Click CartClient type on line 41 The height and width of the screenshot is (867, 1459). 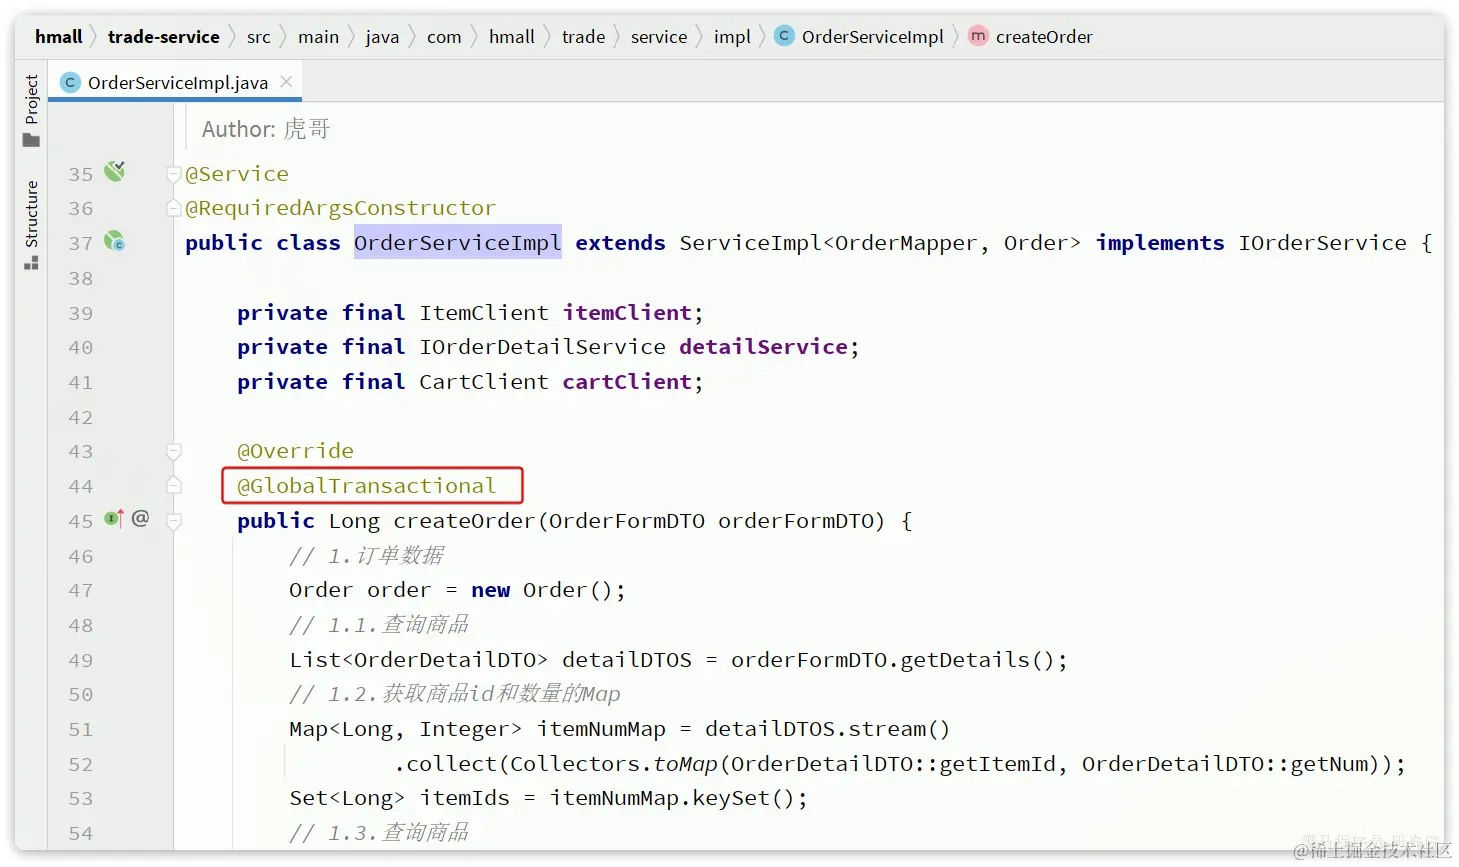(484, 382)
